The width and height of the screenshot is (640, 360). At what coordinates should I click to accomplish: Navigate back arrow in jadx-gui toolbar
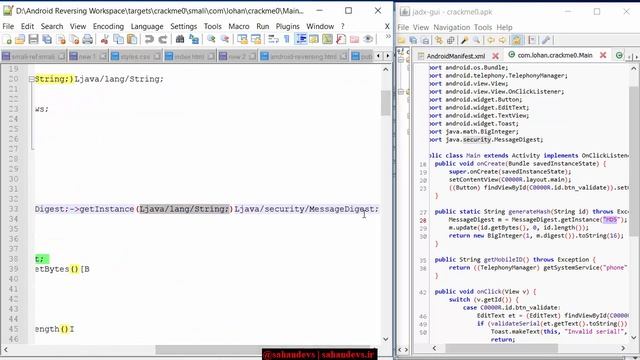pyautogui.click(x=491, y=40)
